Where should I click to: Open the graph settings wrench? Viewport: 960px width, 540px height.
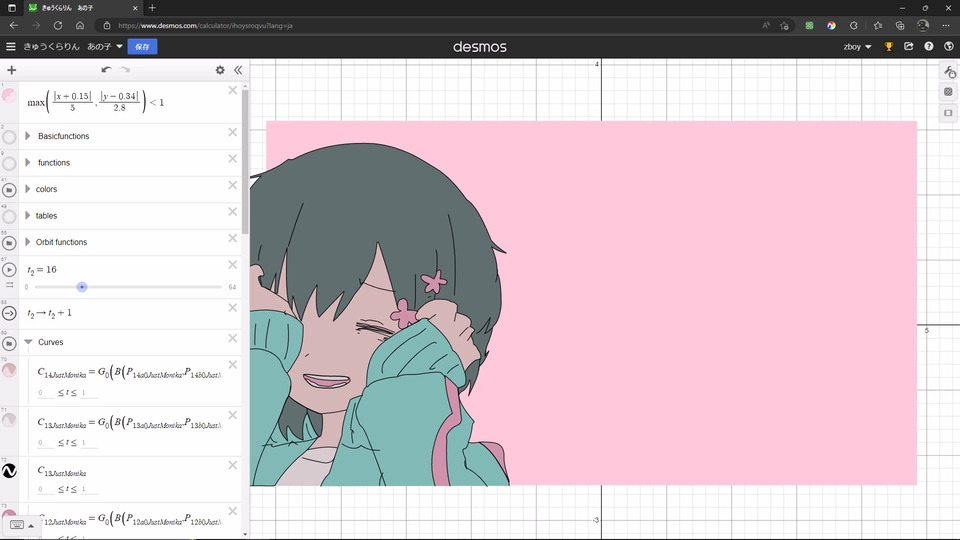948,72
